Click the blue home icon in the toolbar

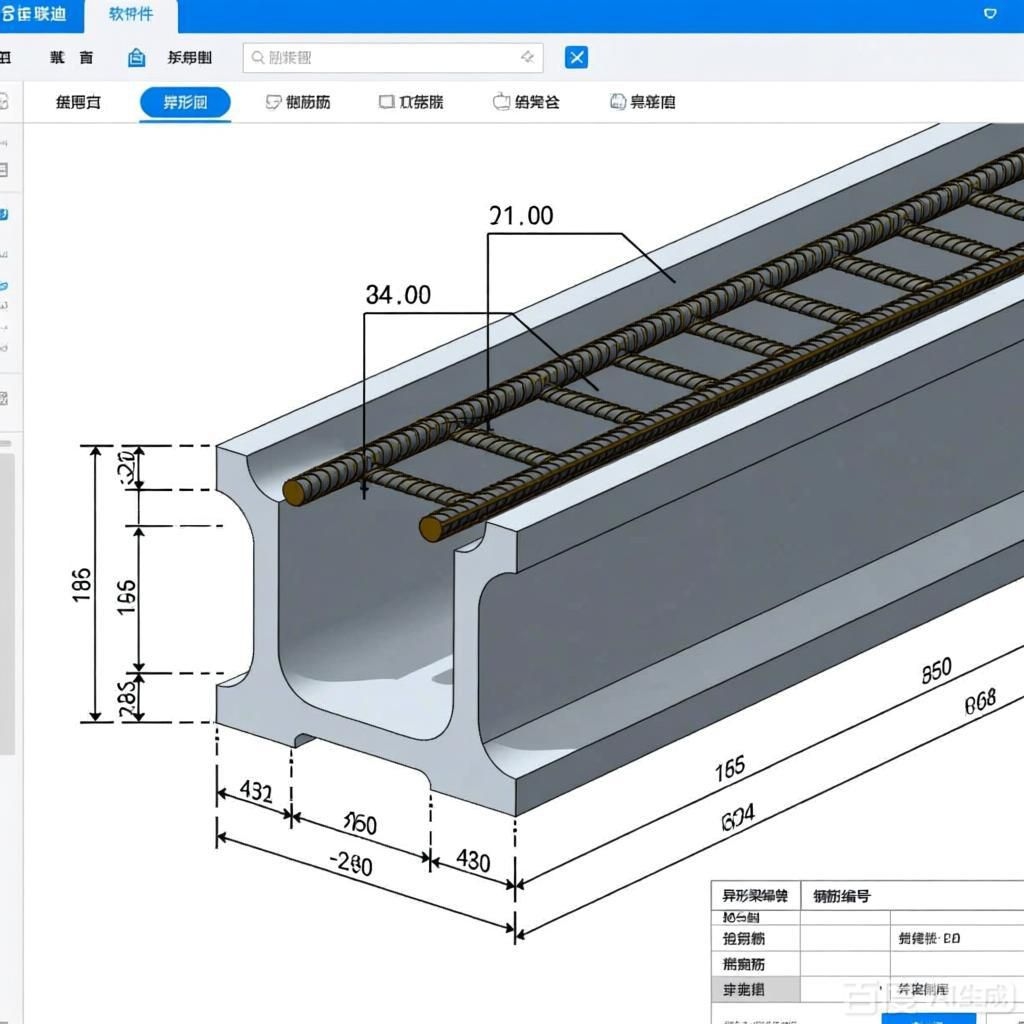pyautogui.click(x=137, y=58)
